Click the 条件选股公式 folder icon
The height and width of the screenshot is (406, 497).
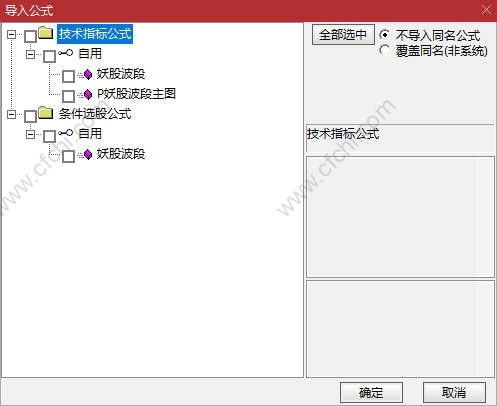click(46, 113)
